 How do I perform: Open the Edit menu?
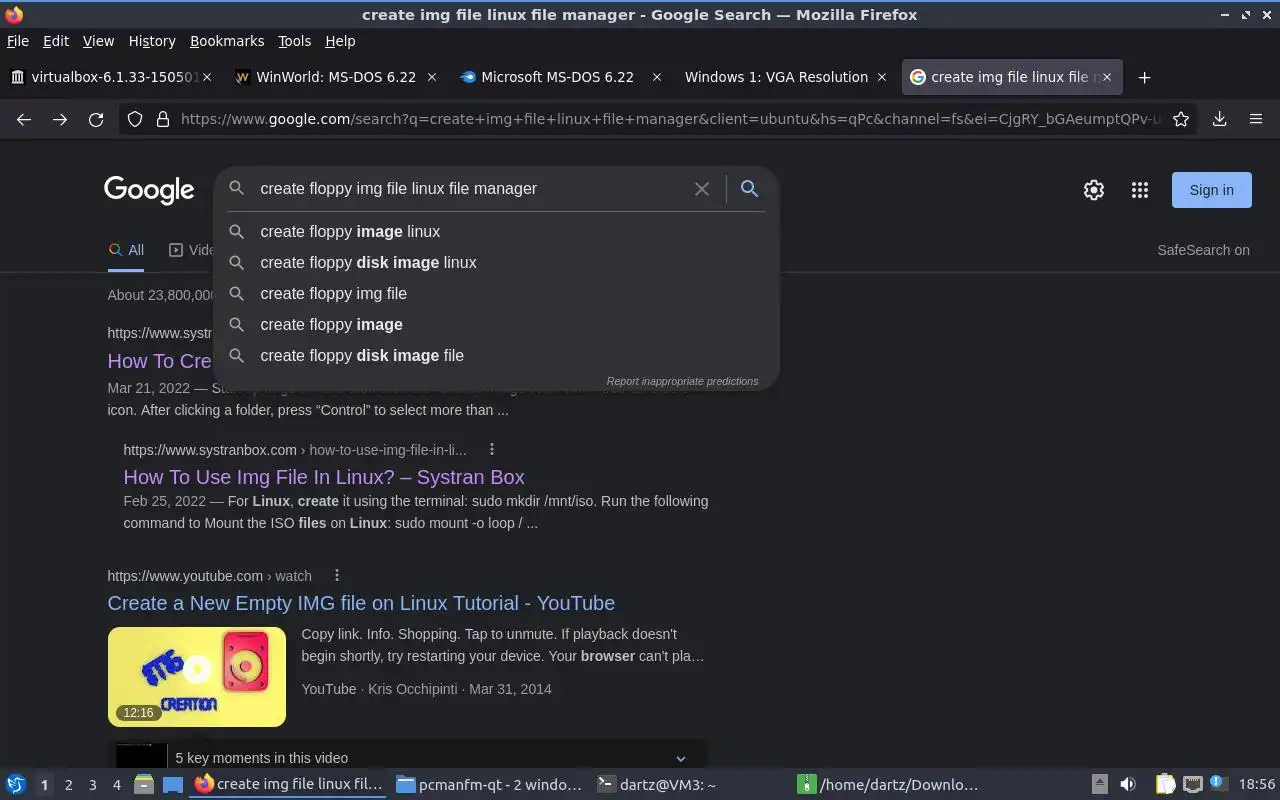(x=56, y=41)
